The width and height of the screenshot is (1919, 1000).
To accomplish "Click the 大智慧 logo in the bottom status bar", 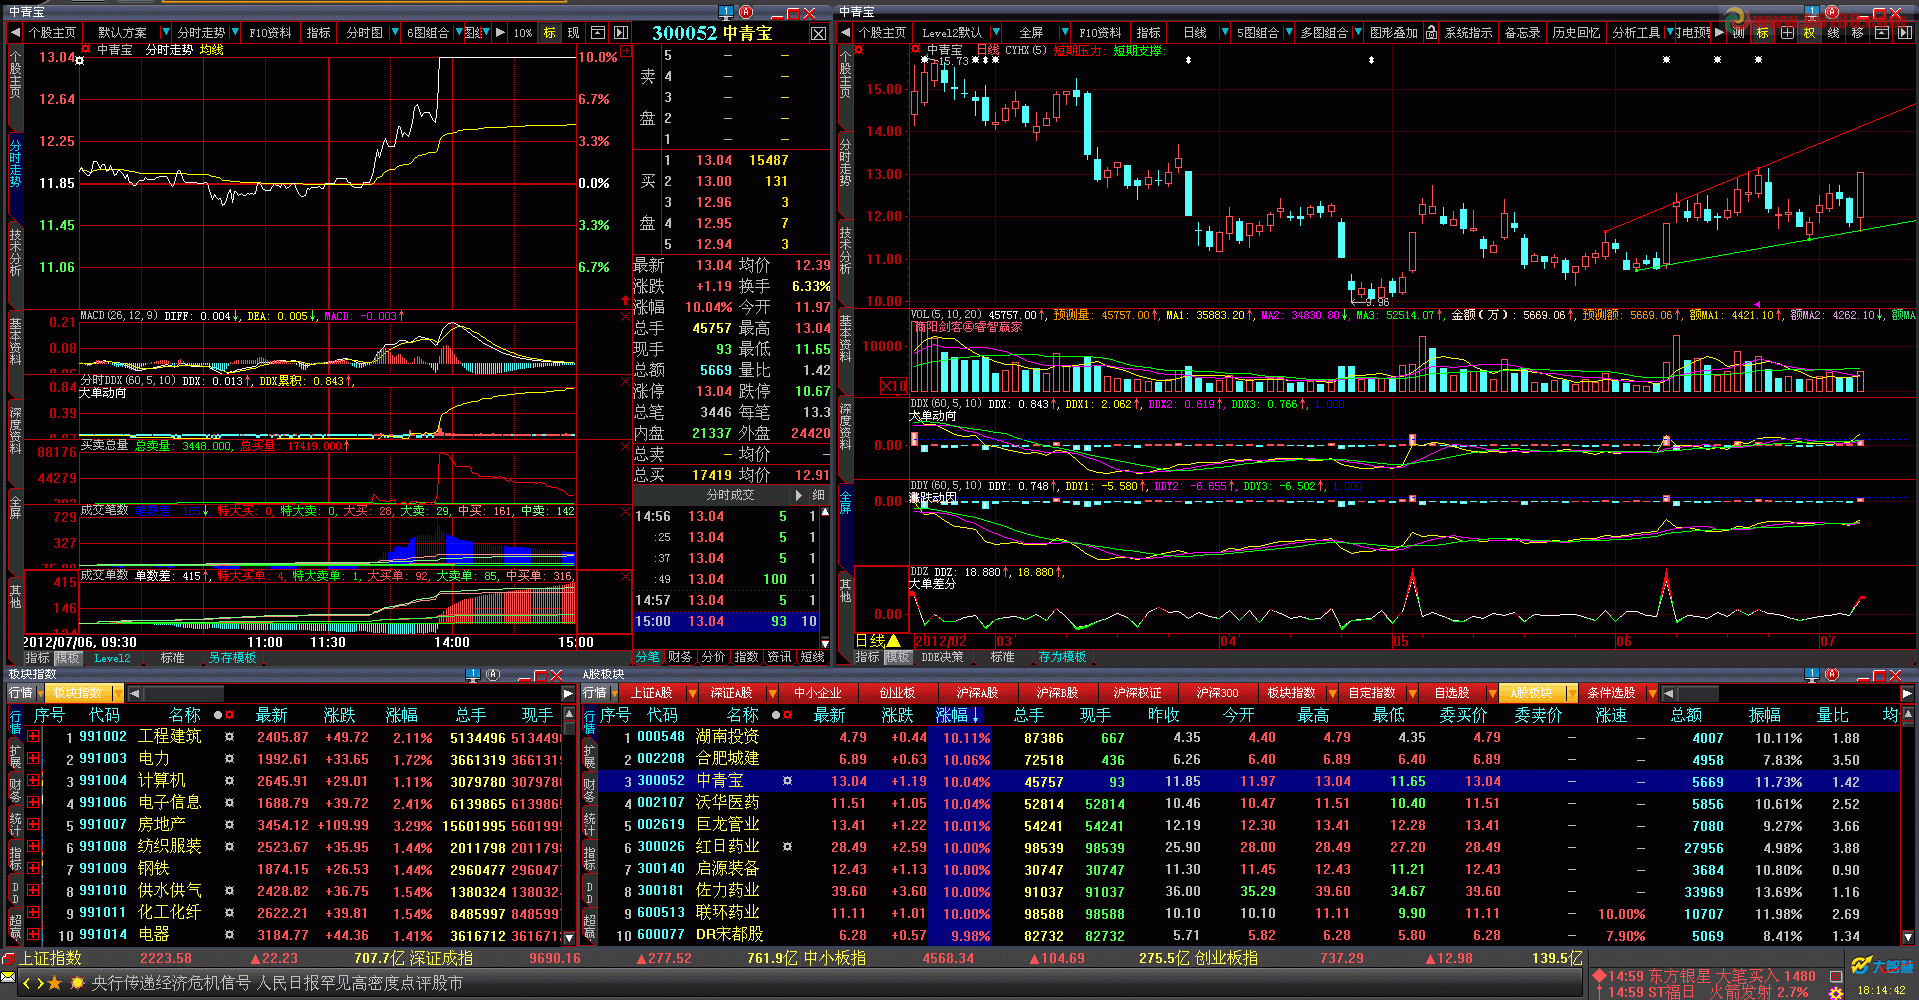I will (x=1880, y=966).
